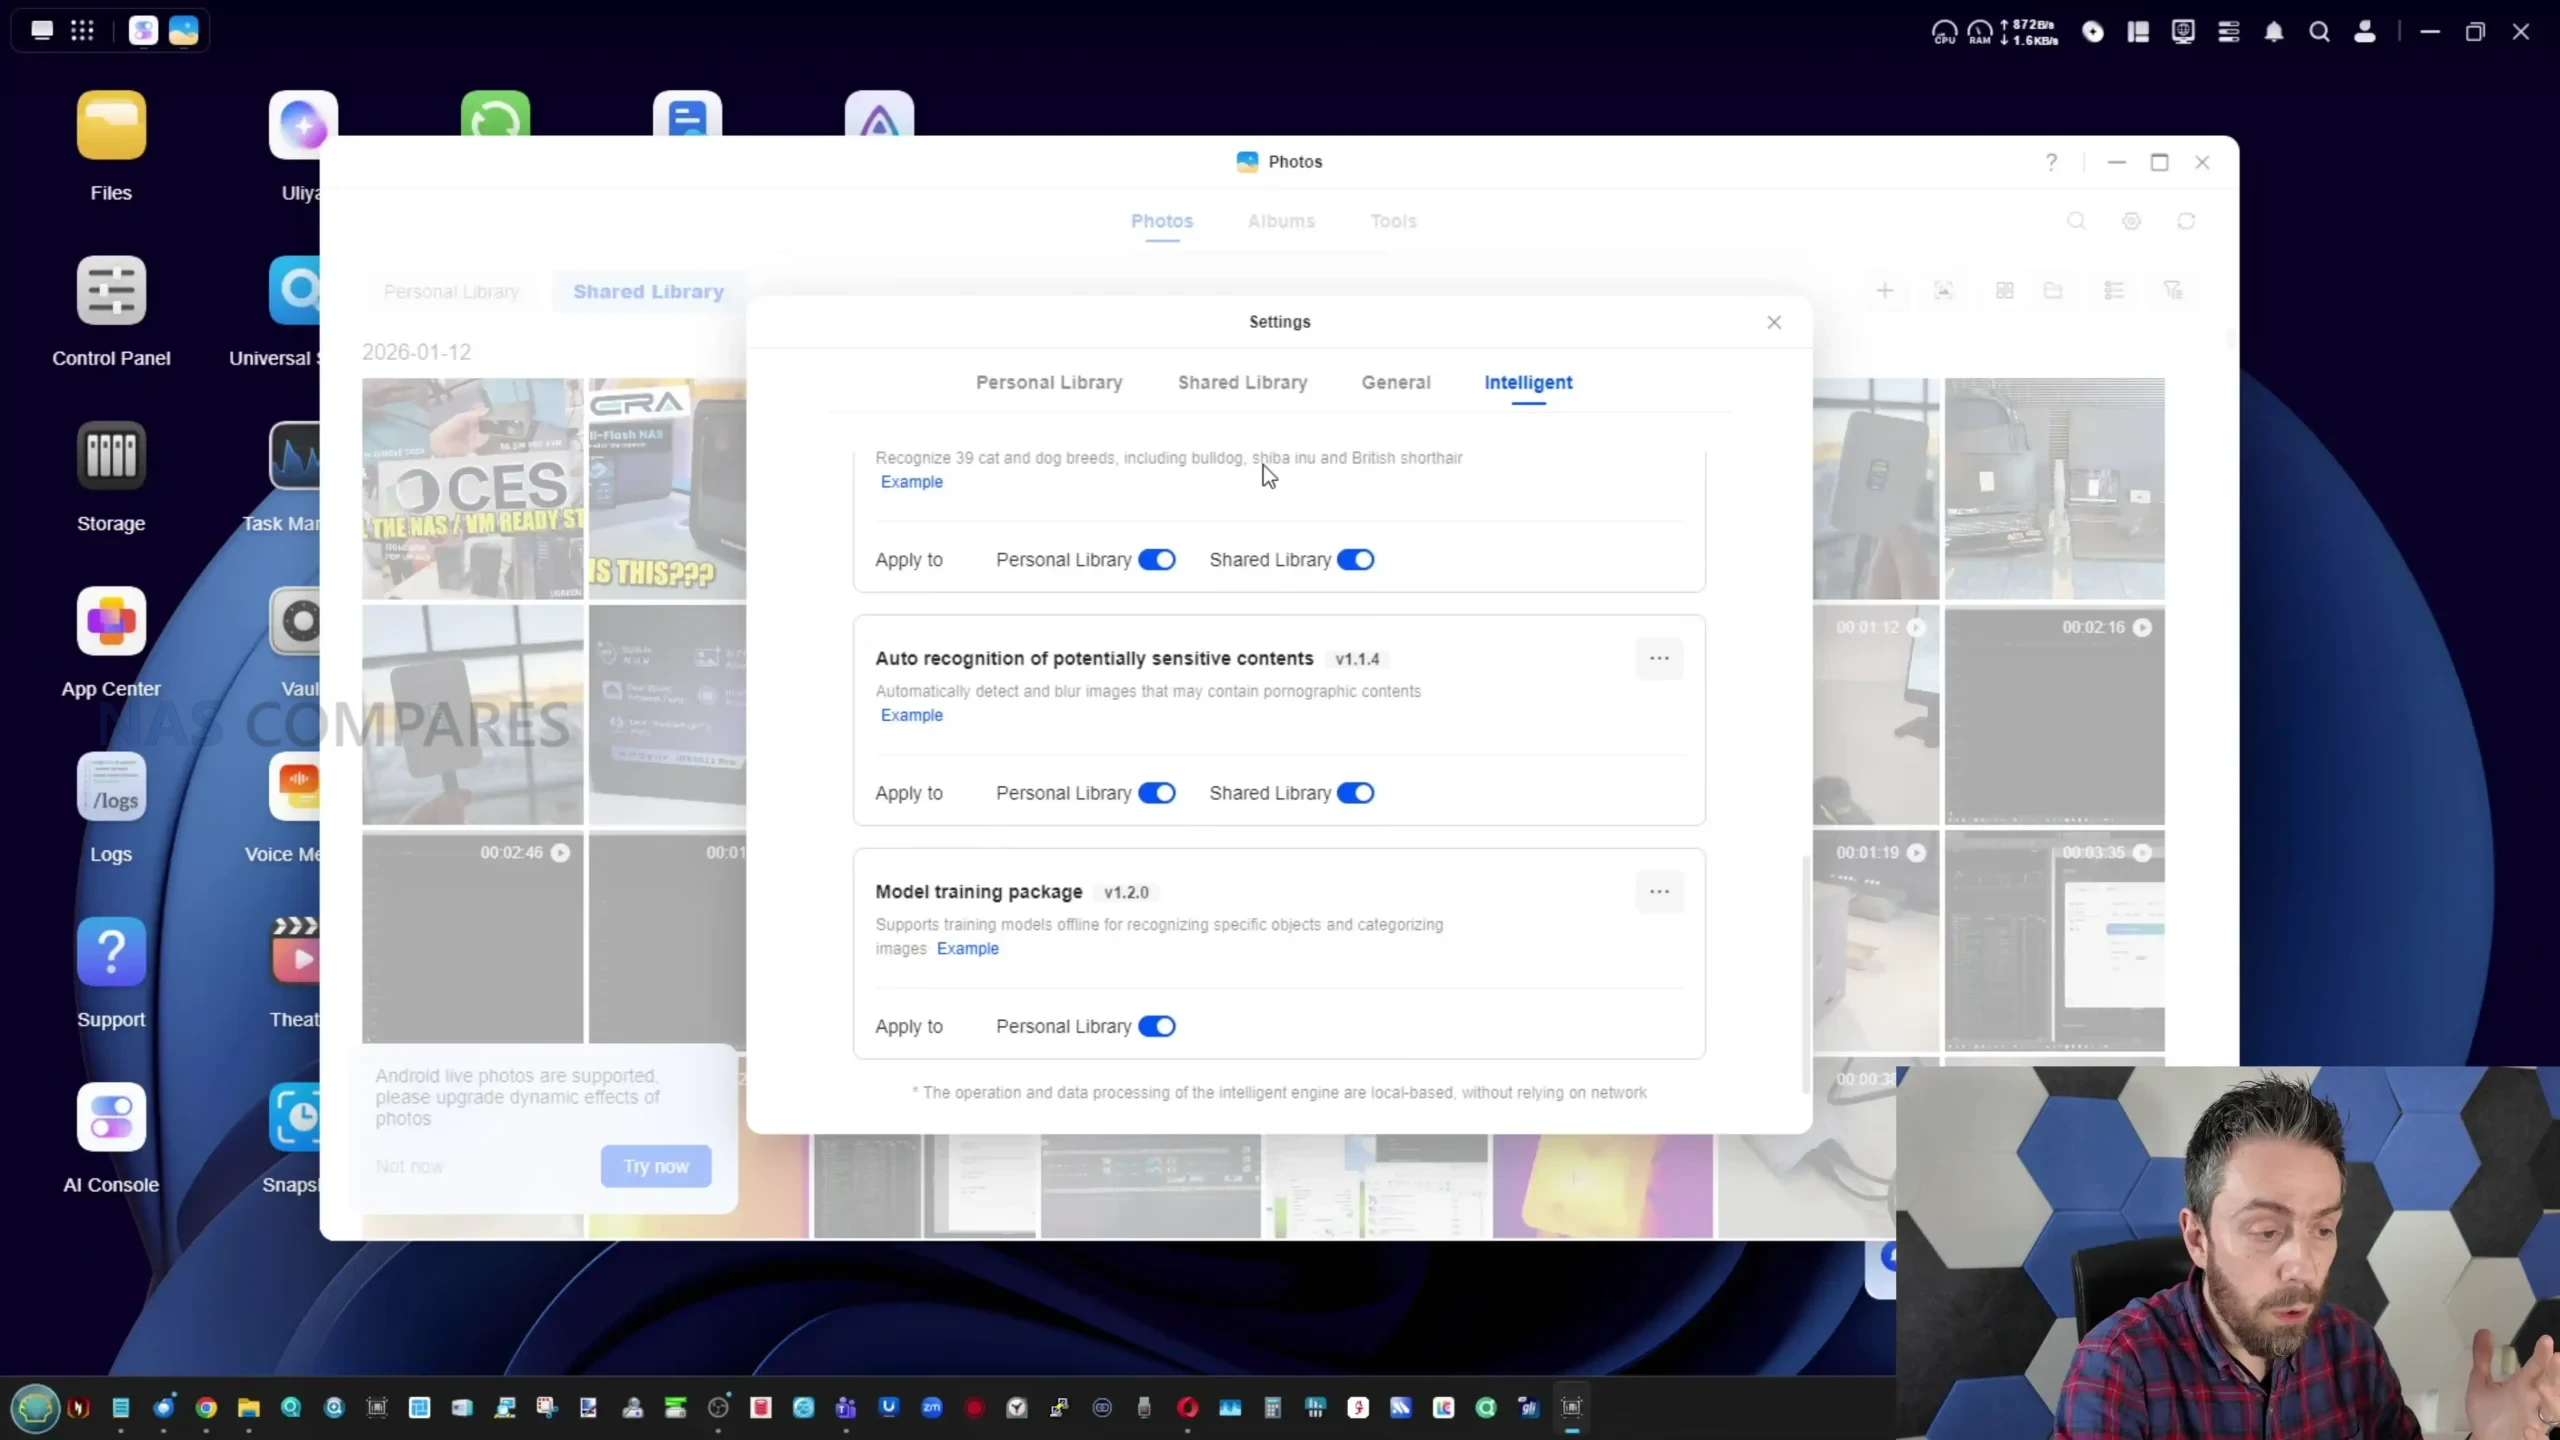Open the Support desktop icon
The image size is (2560, 1440).
(x=111, y=952)
